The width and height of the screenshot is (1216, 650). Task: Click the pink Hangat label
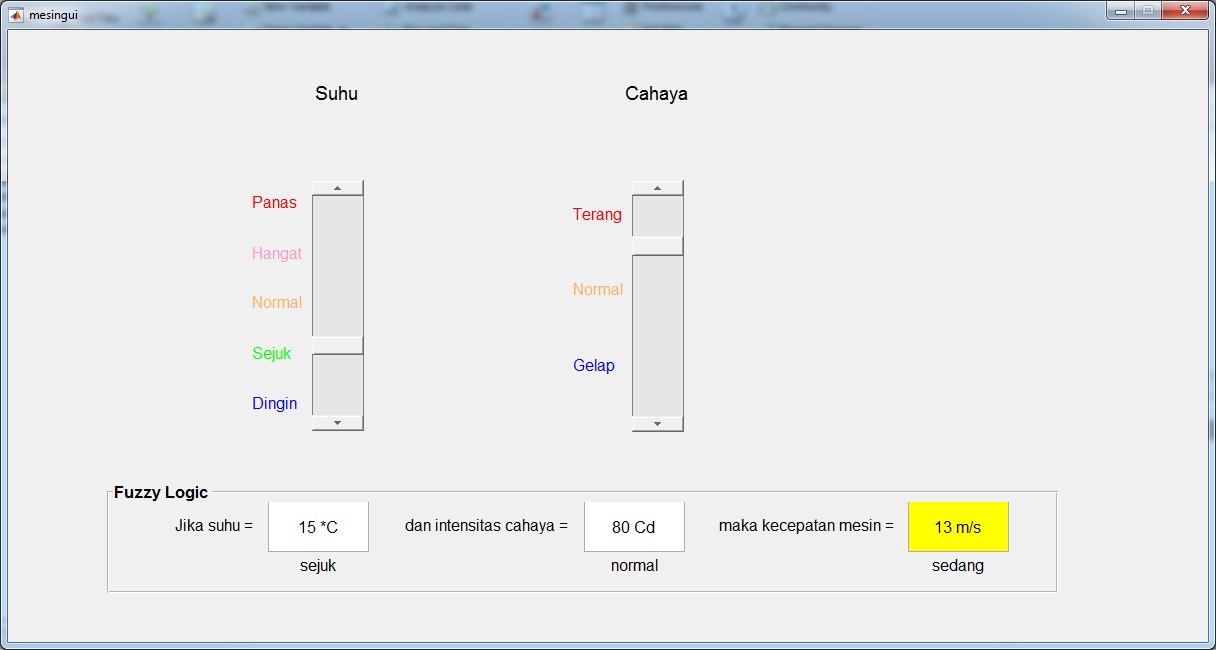pos(277,254)
